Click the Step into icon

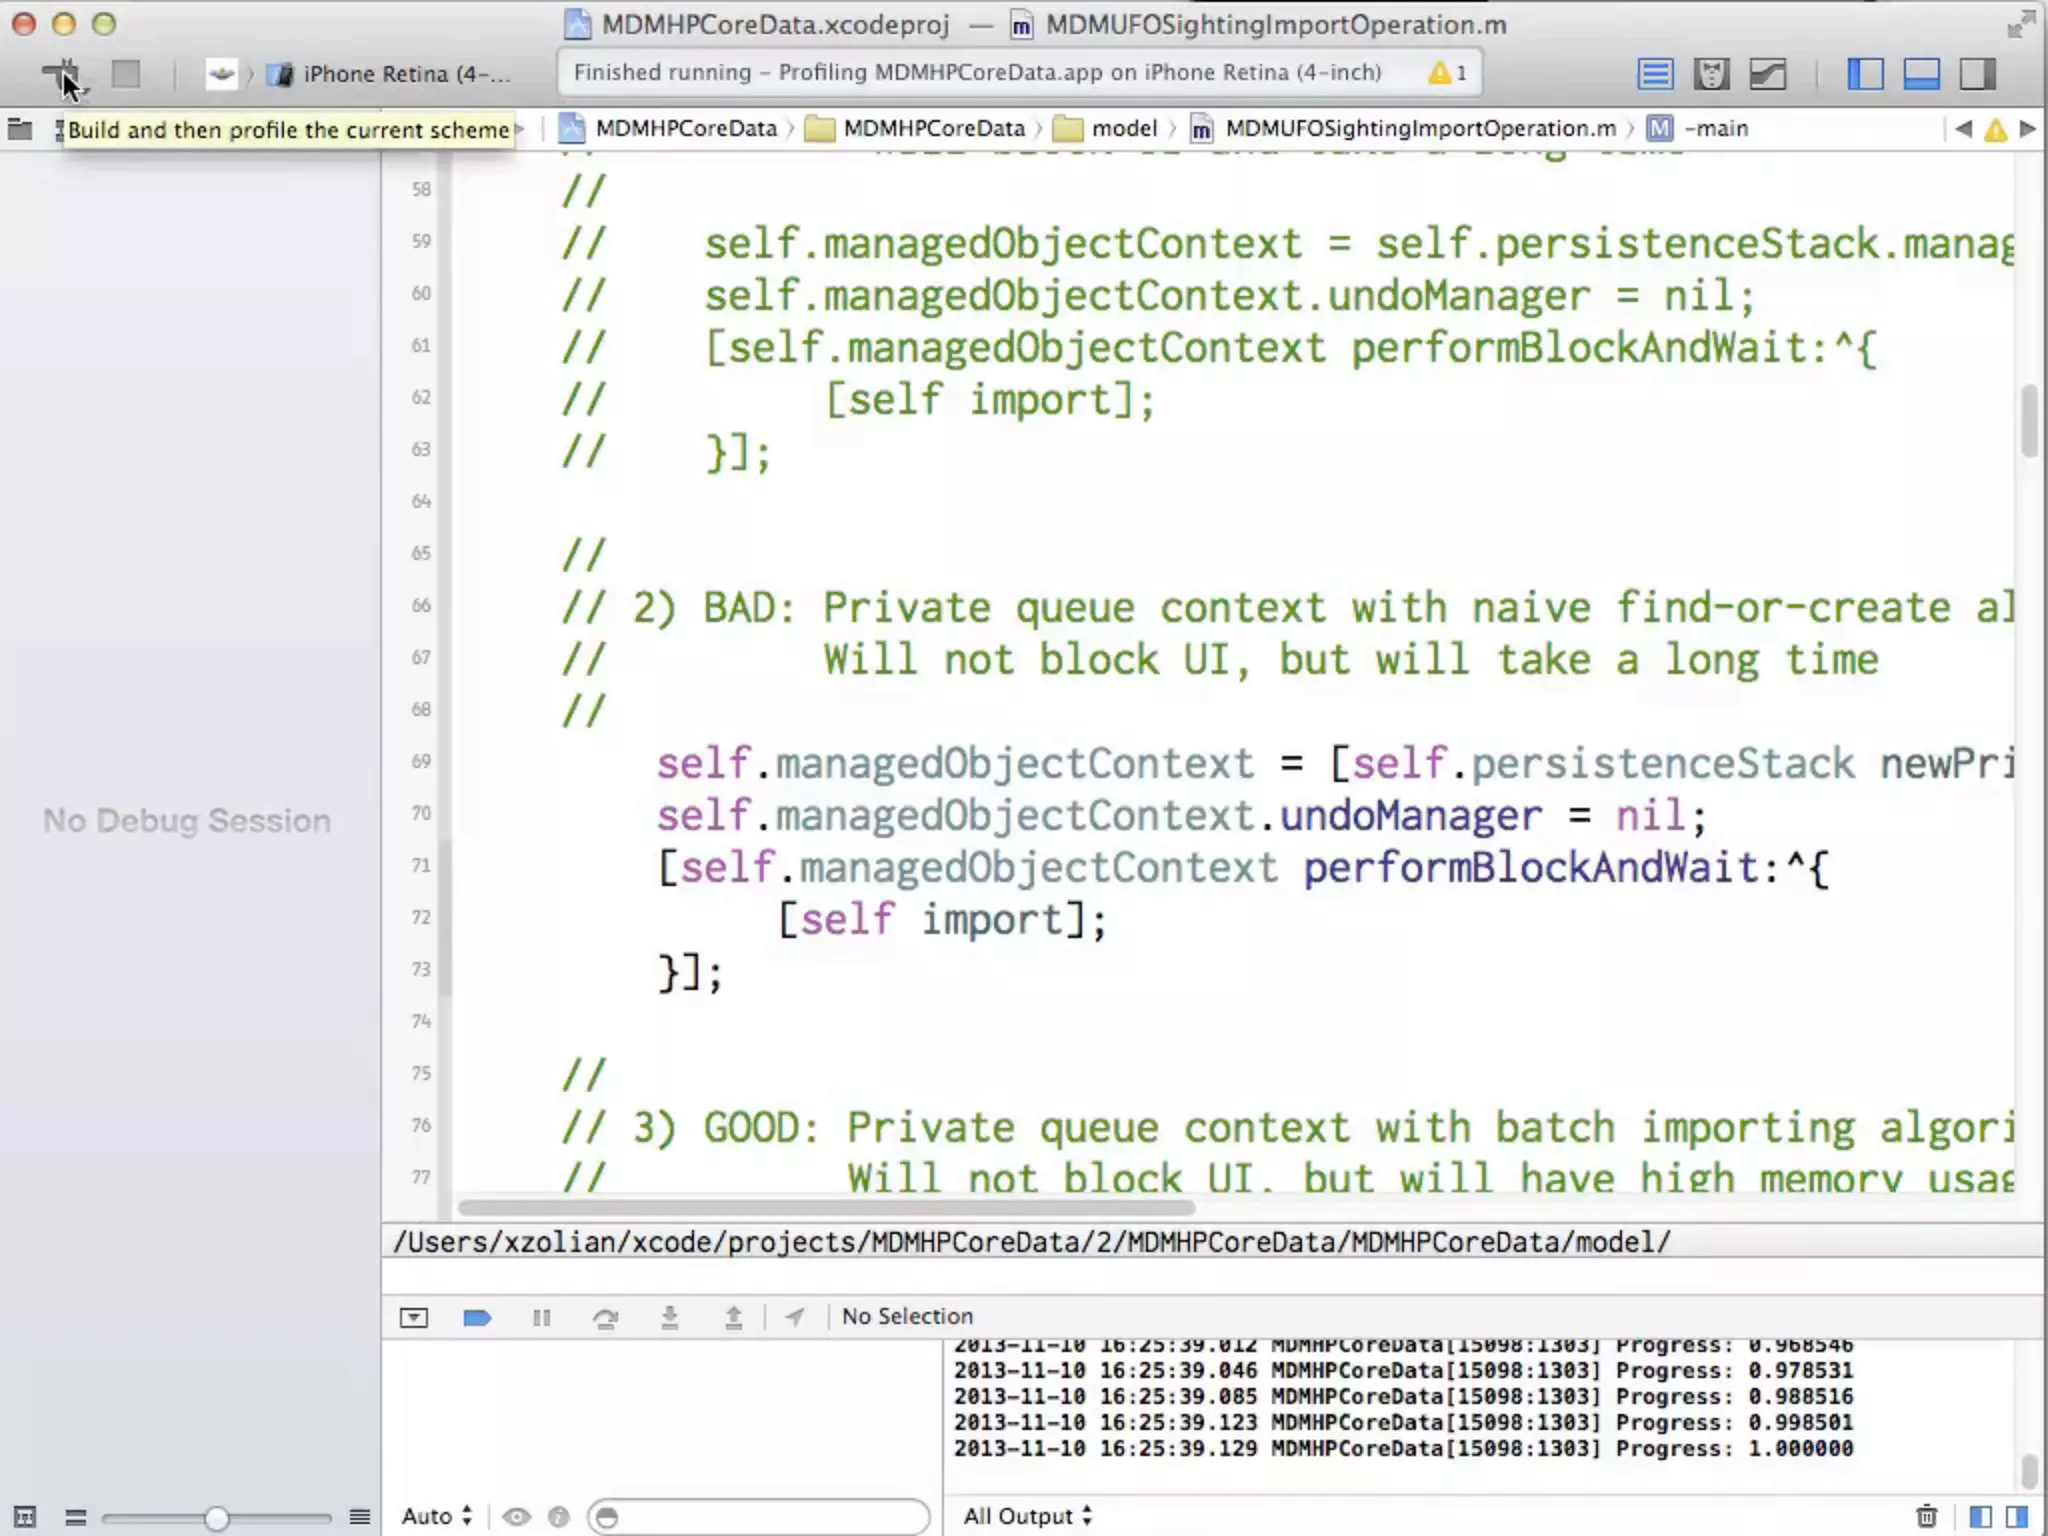point(670,1317)
